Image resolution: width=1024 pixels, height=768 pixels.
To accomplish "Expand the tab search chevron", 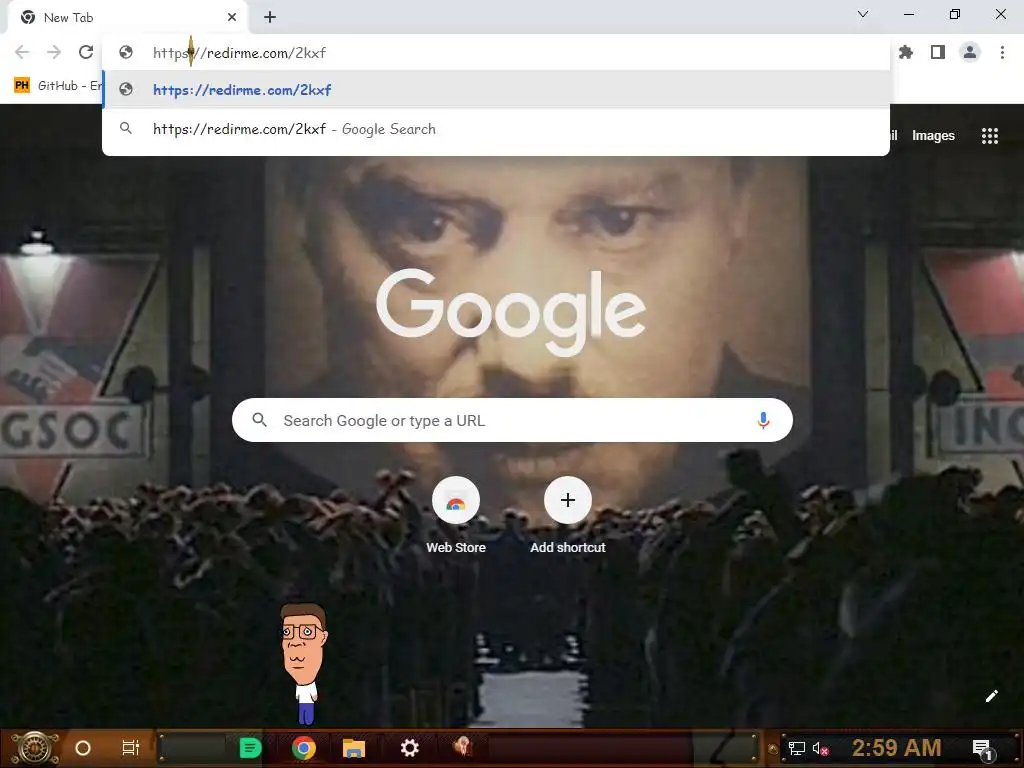I will (863, 14).
